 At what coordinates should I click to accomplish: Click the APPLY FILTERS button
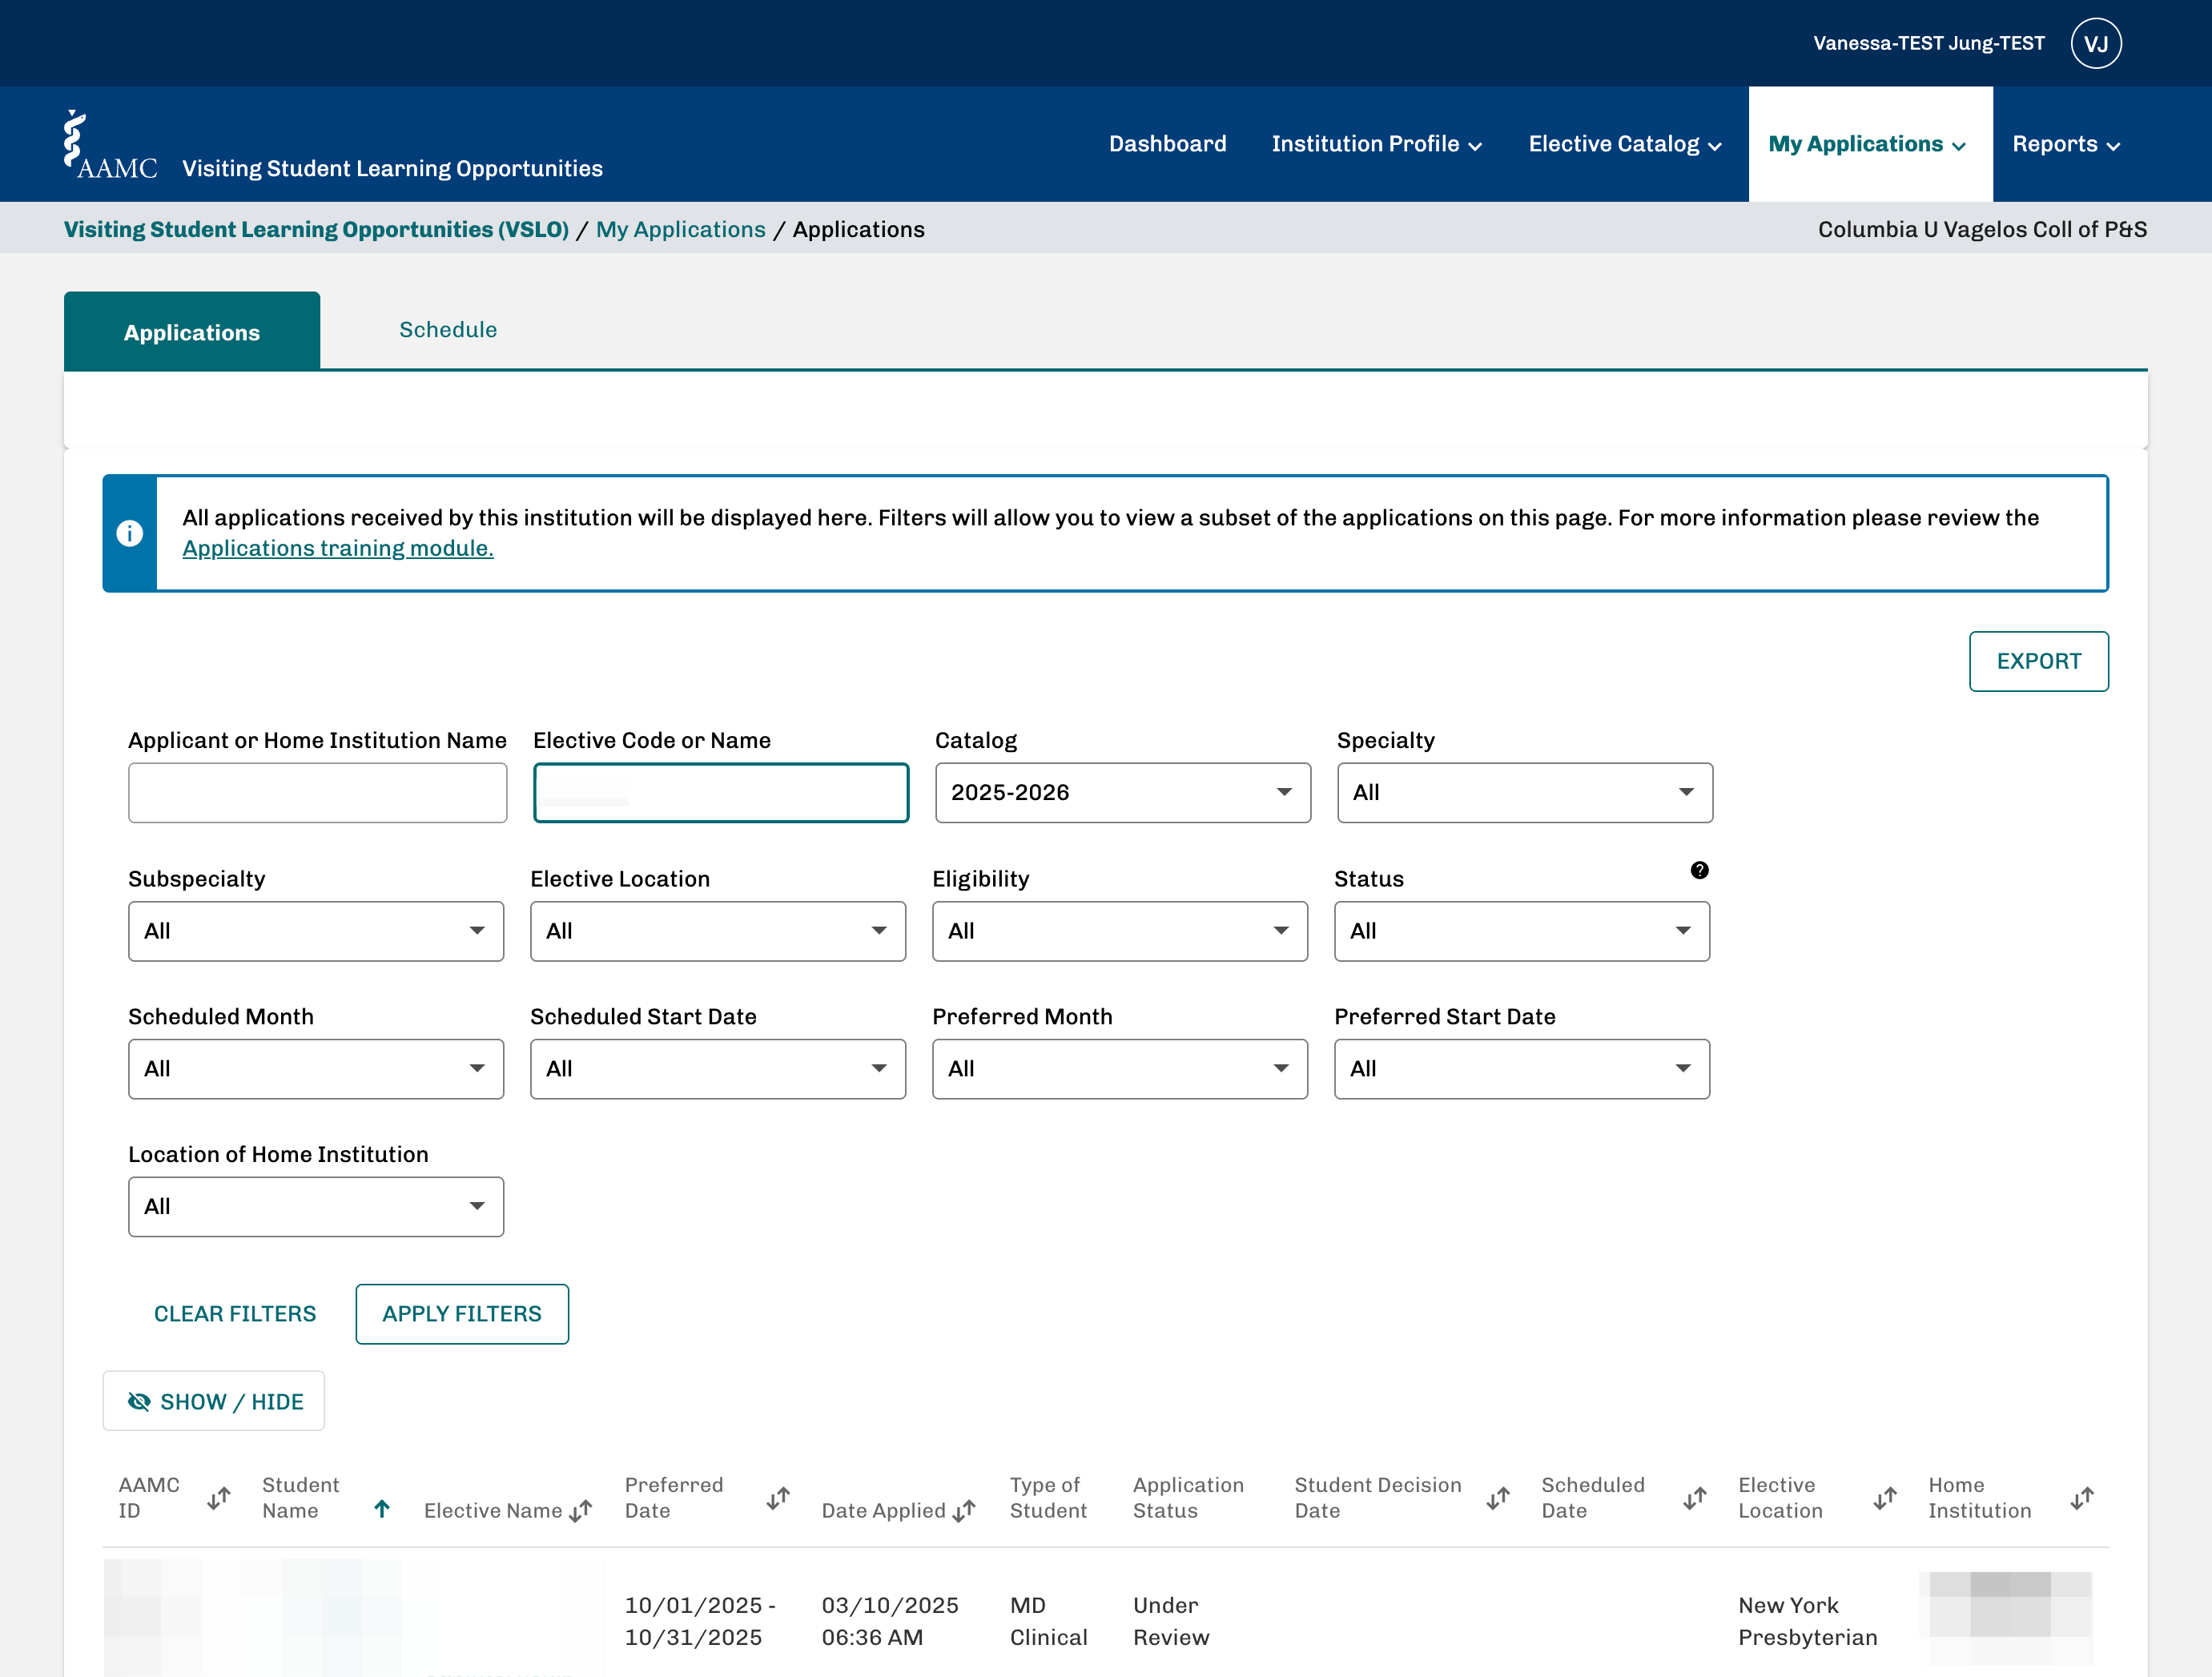pos(462,1314)
